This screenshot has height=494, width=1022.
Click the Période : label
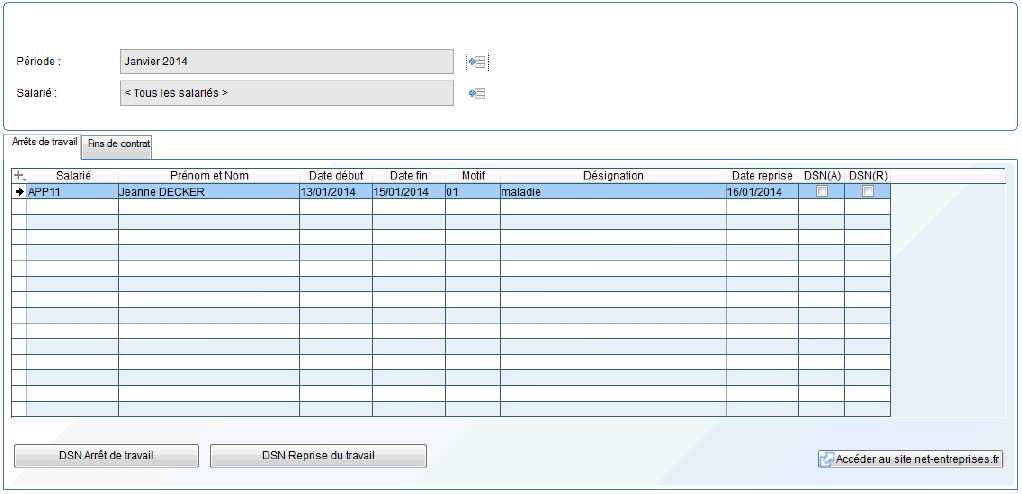pyautogui.click(x=38, y=61)
